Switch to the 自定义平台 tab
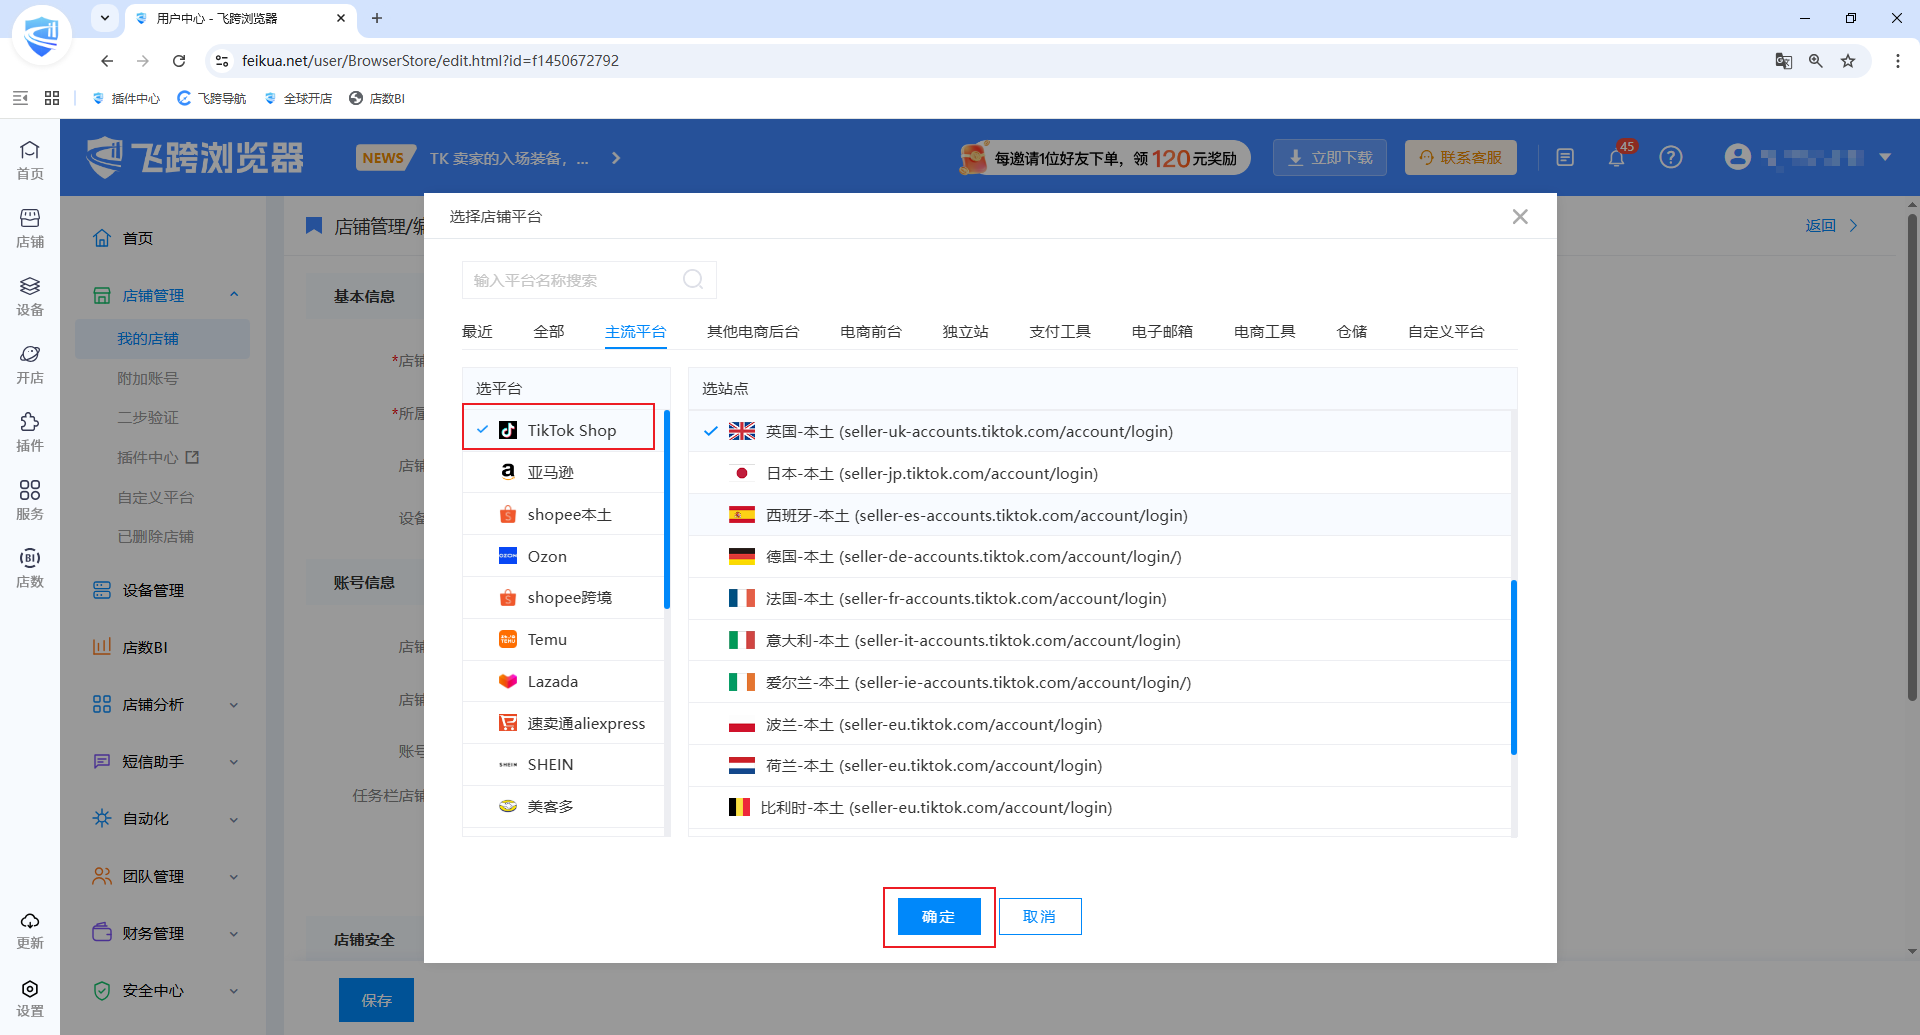The width and height of the screenshot is (1920, 1035). pyautogui.click(x=1446, y=331)
